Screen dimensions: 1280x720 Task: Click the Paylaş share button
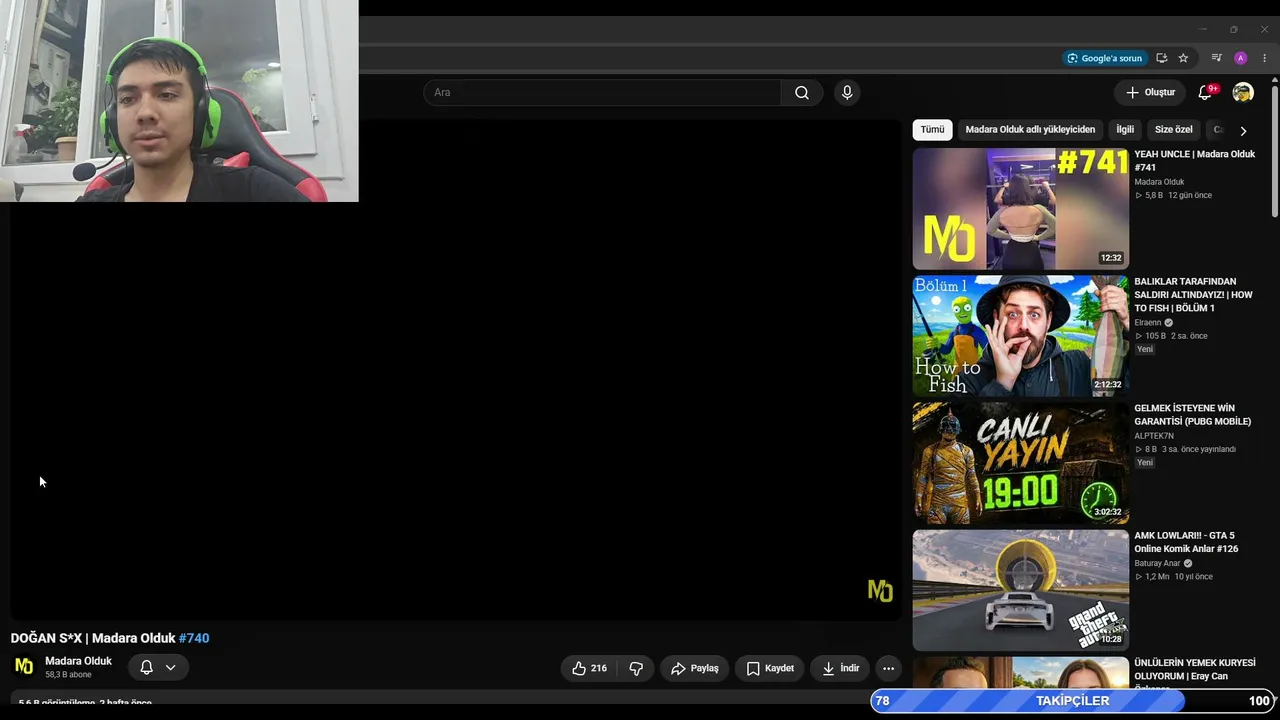(694, 668)
